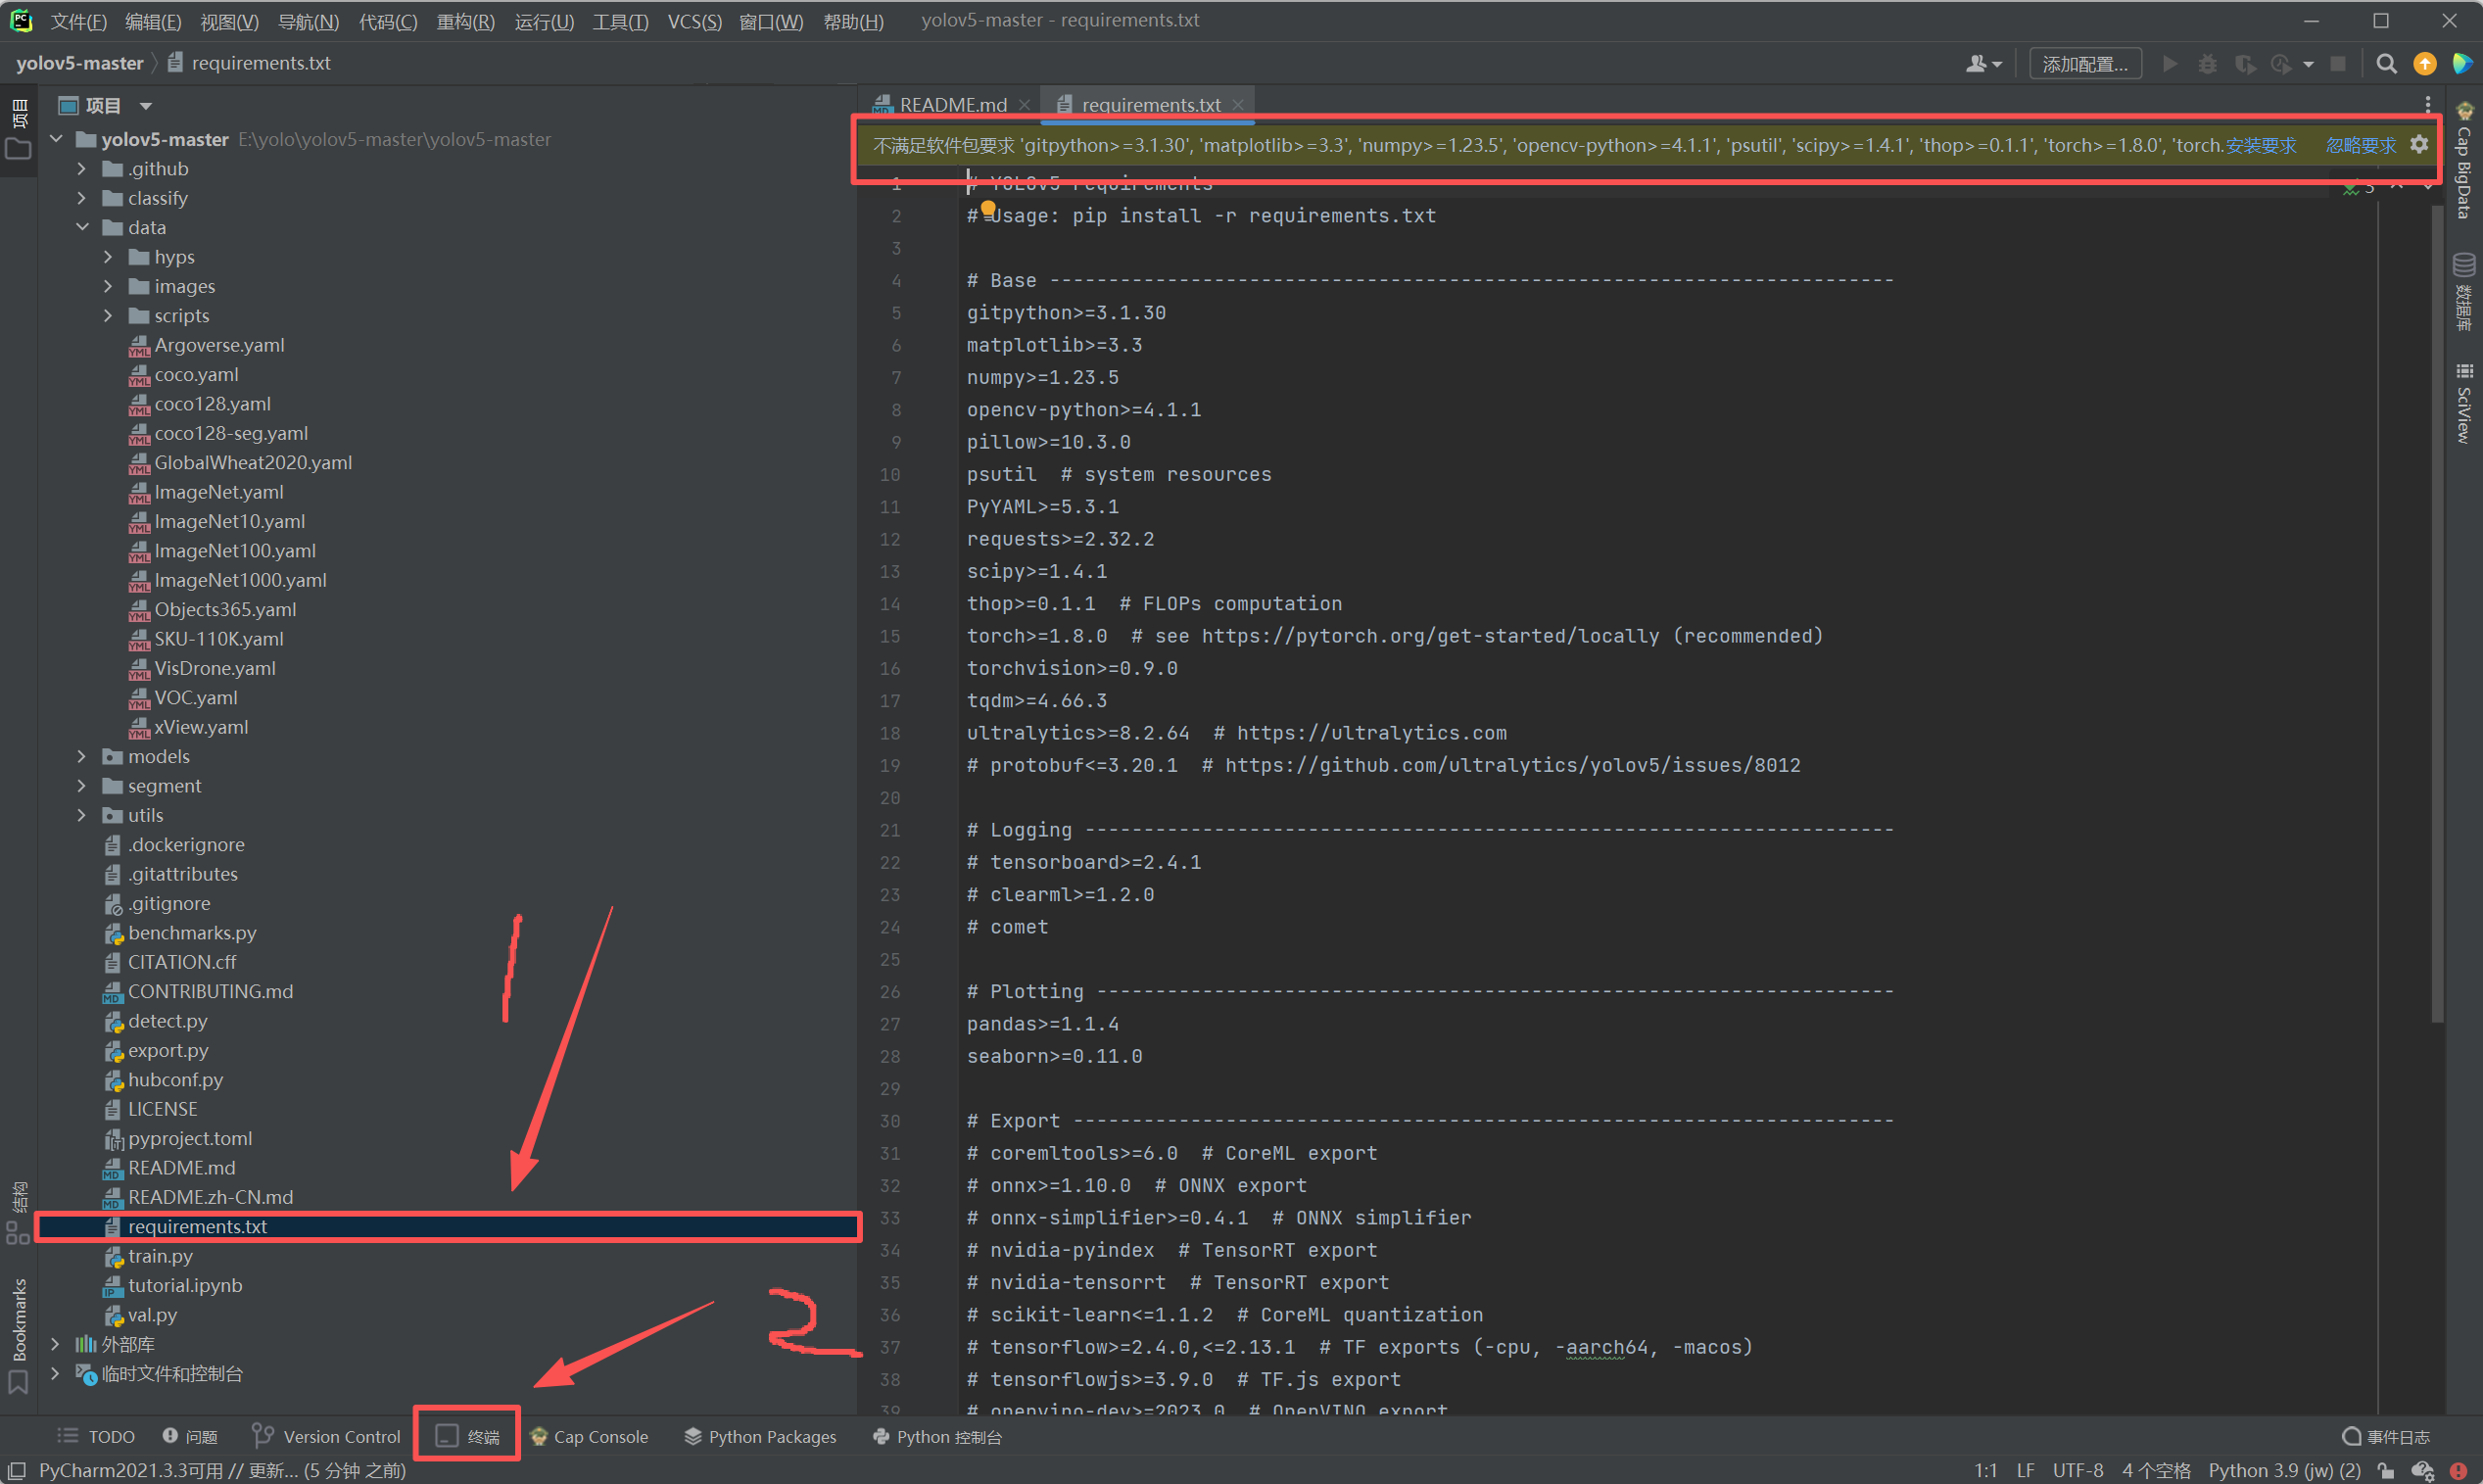Click the yellow intention bulb in the editor
This screenshot has width=2483, height=1484.
(x=988, y=209)
